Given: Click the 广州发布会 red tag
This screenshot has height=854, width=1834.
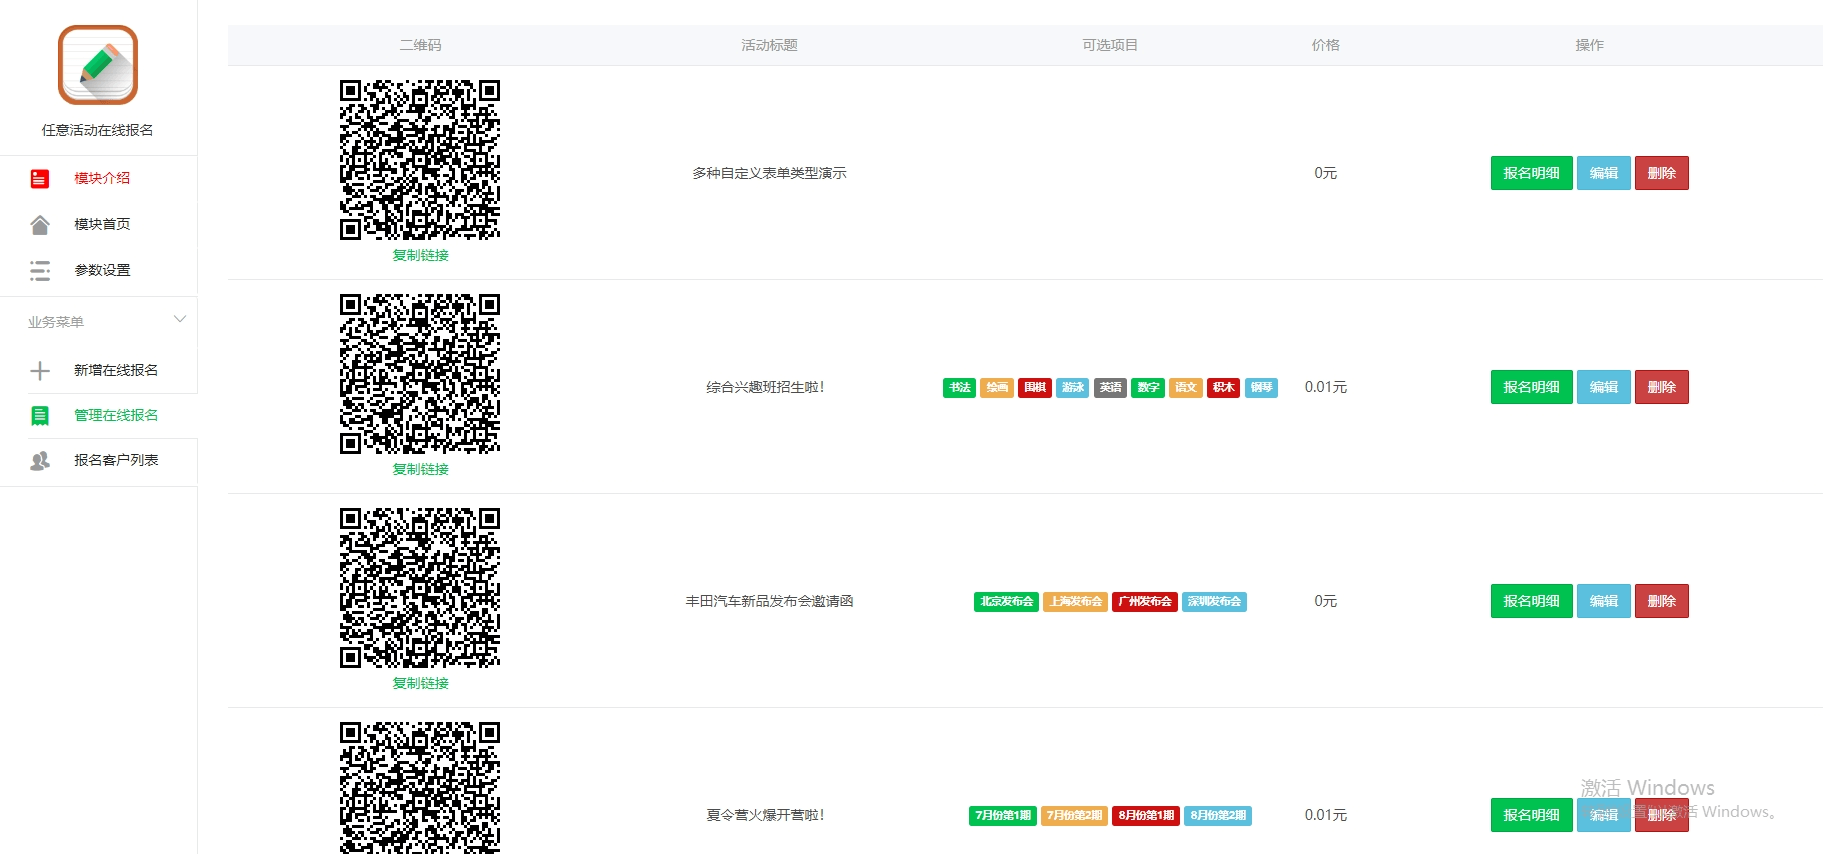Looking at the screenshot, I should (1145, 602).
